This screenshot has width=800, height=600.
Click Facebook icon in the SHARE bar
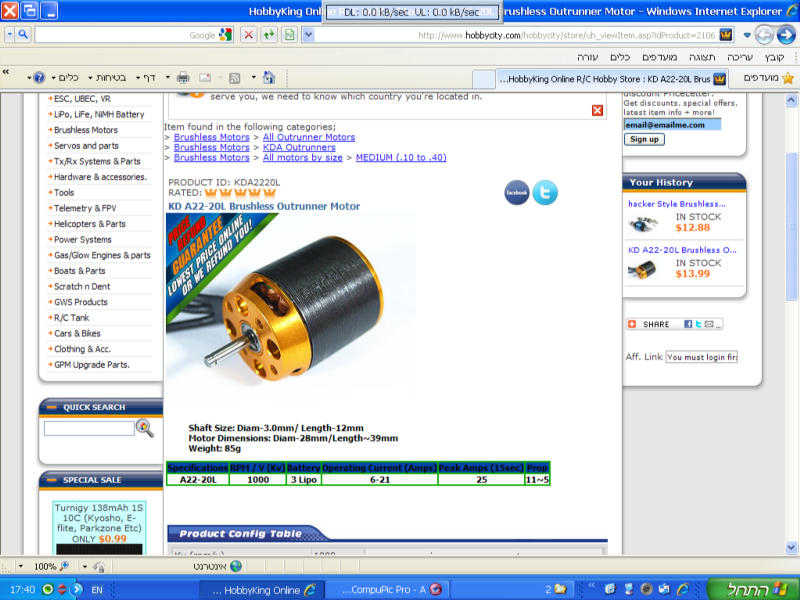click(688, 324)
